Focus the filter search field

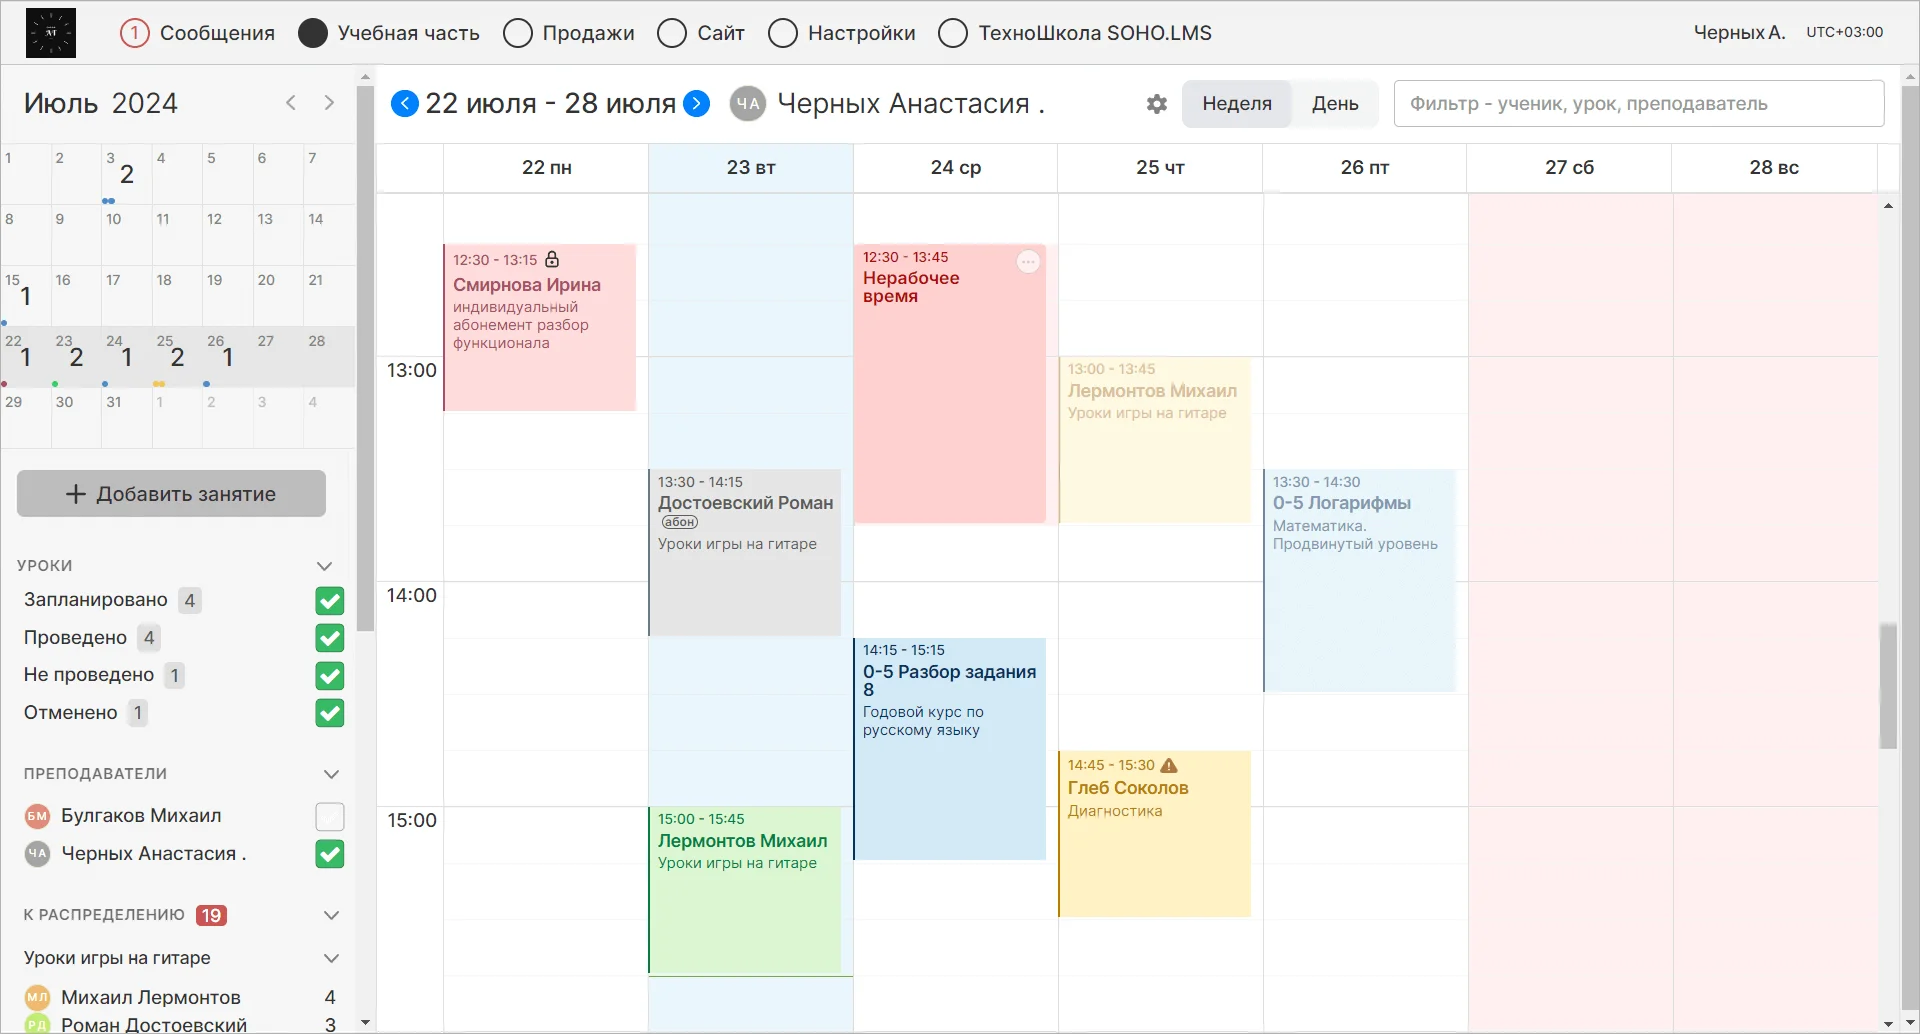click(x=1638, y=104)
